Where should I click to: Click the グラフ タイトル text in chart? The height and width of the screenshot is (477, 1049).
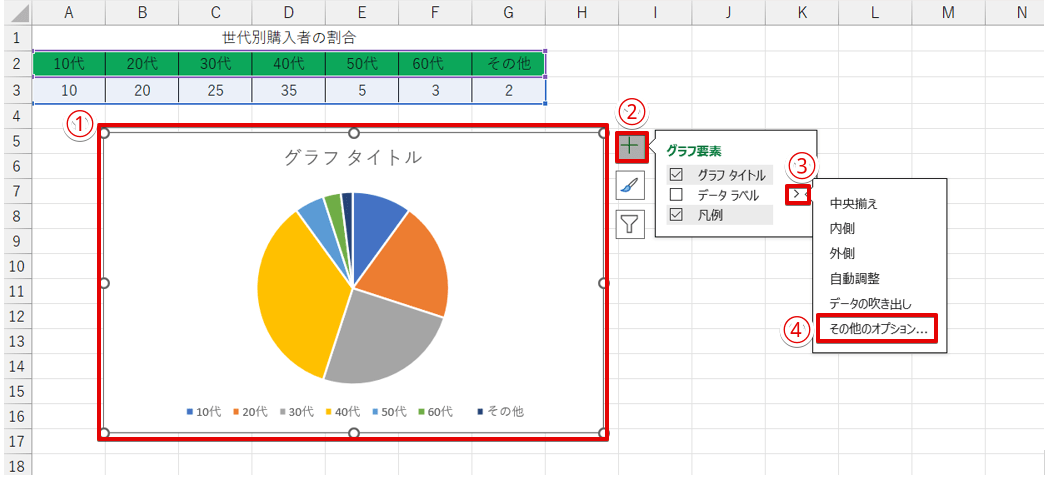[x=352, y=157]
